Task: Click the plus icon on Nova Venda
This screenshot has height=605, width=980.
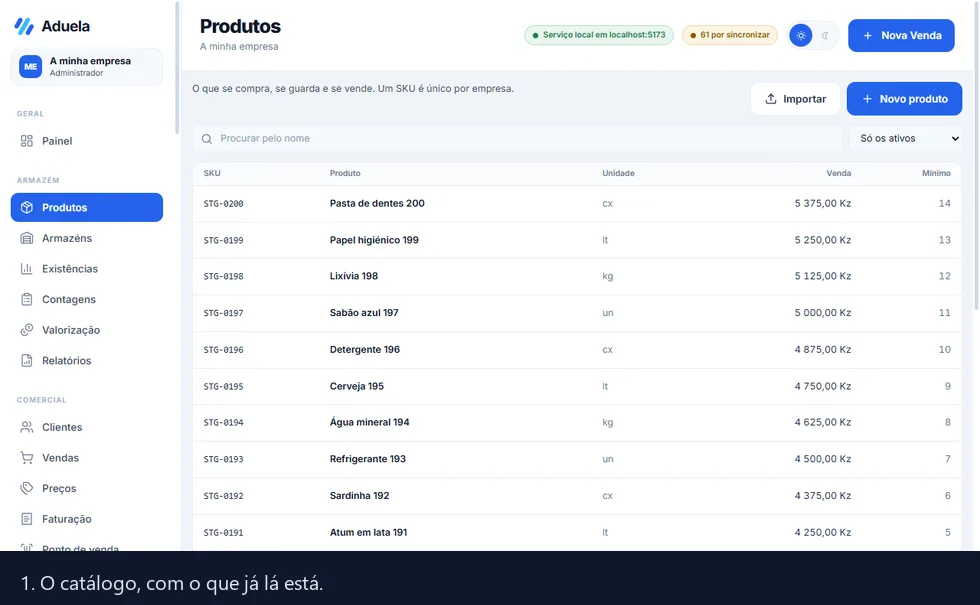Action: click(x=868, y=36)
